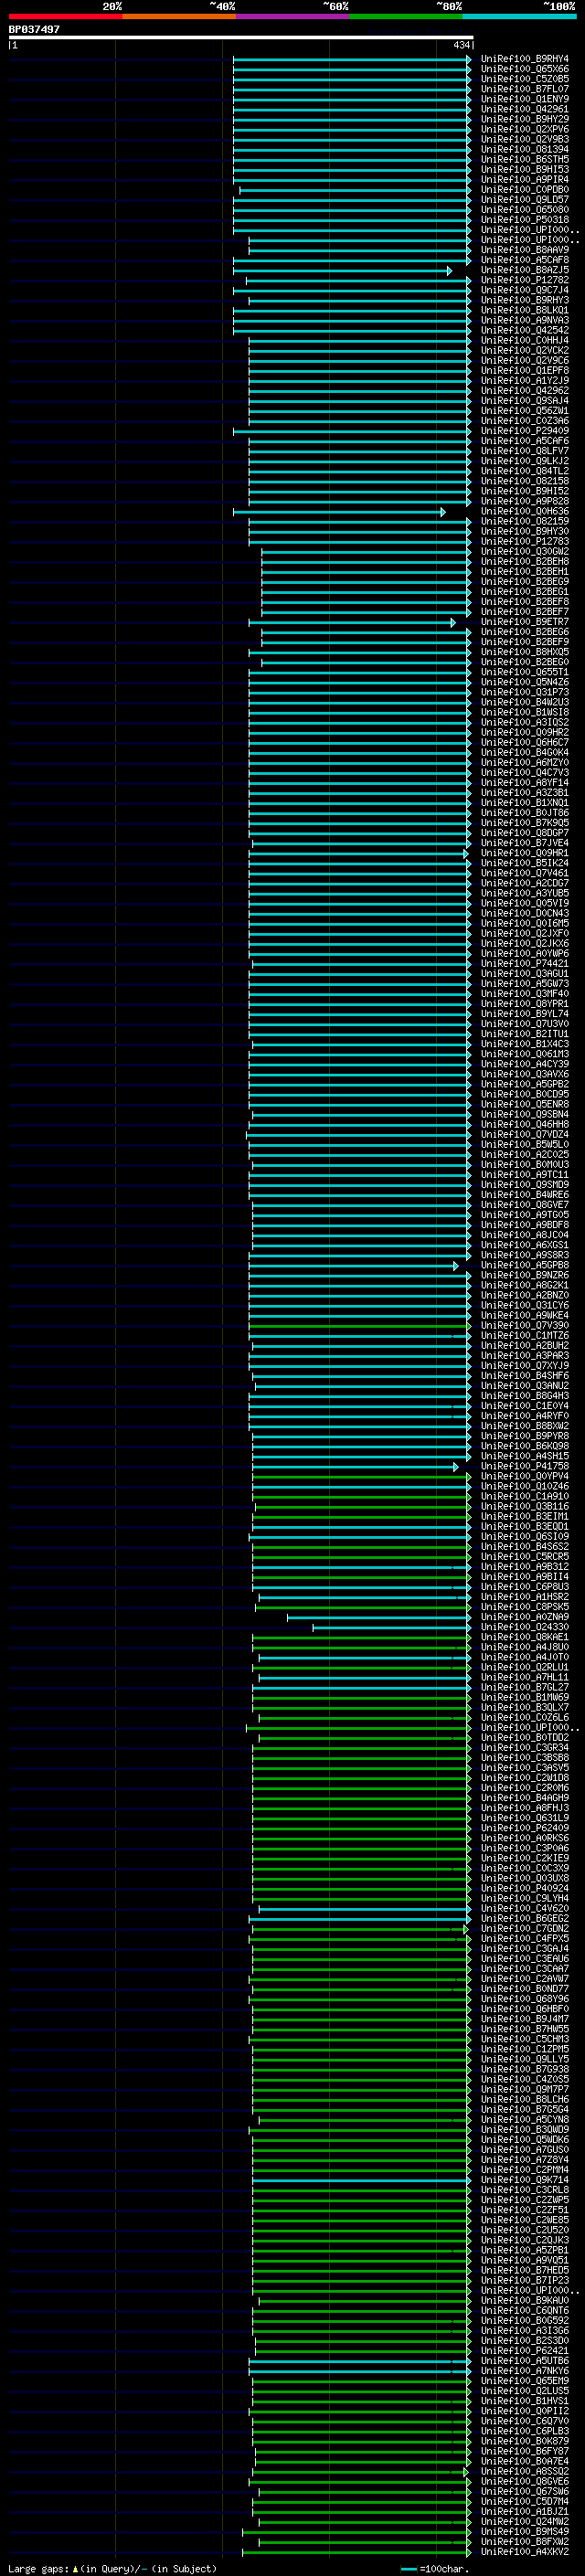Select the UniRef100_B6STH5 label
Viewport: 585px width, 2576px height.
pos(525,159)
